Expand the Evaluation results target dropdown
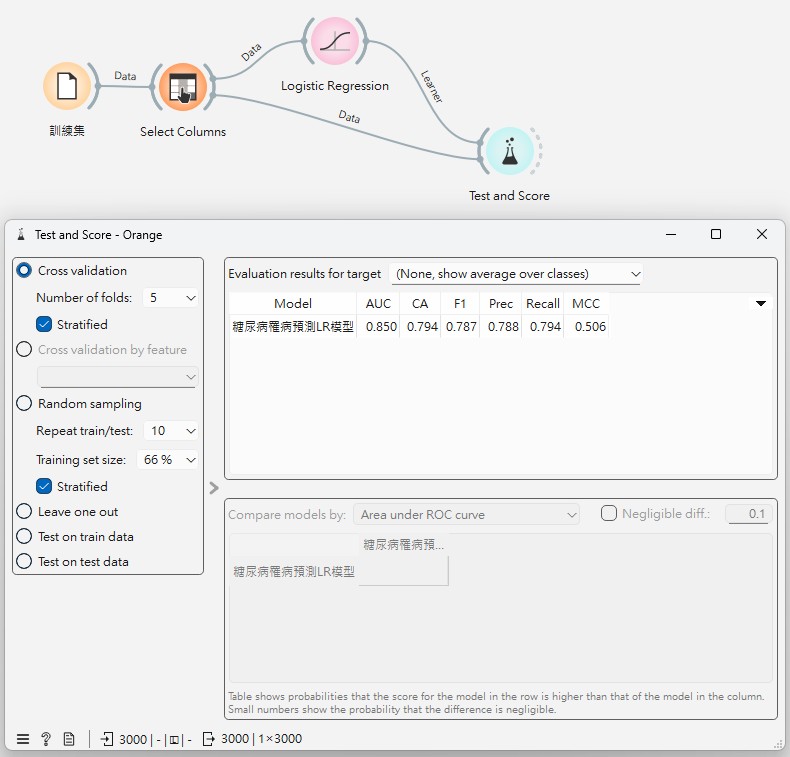790x757 pixels. [516, 274]
